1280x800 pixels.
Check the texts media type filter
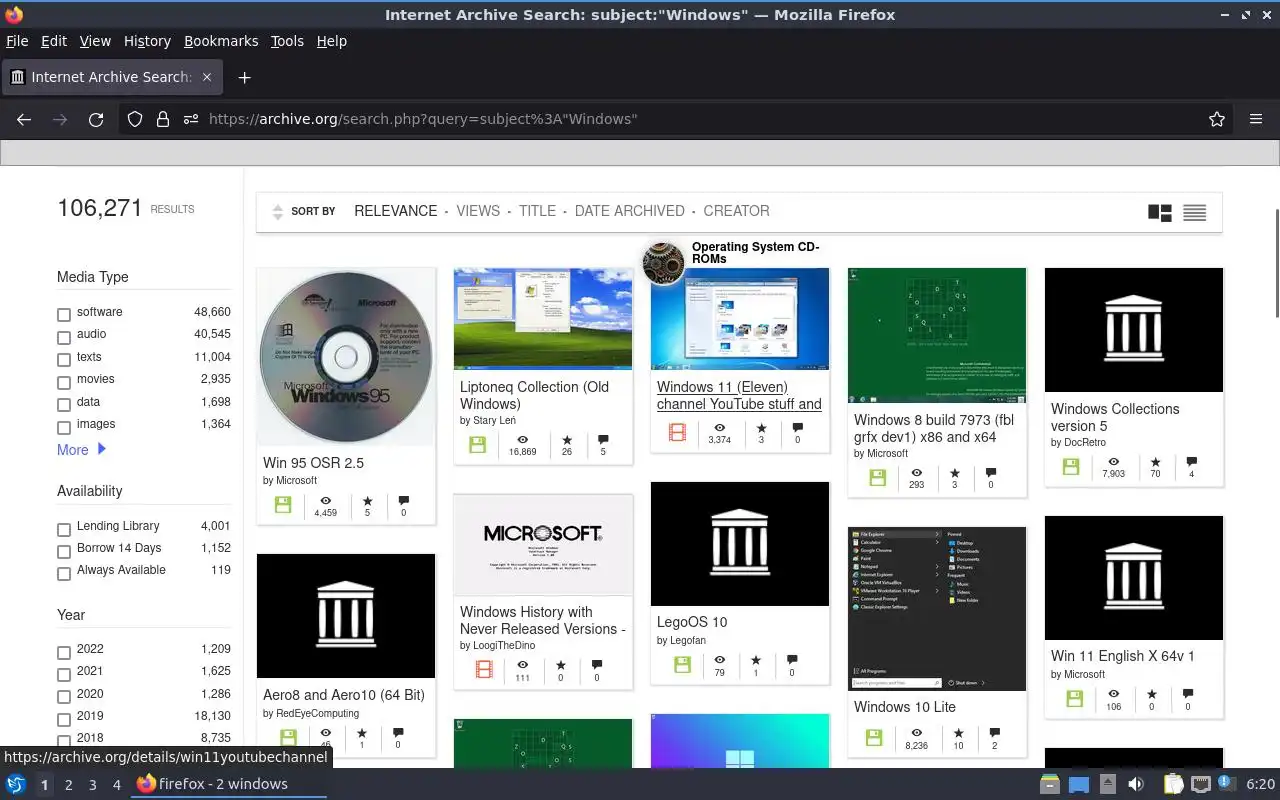pyautogui.click(x=64, y=360)
